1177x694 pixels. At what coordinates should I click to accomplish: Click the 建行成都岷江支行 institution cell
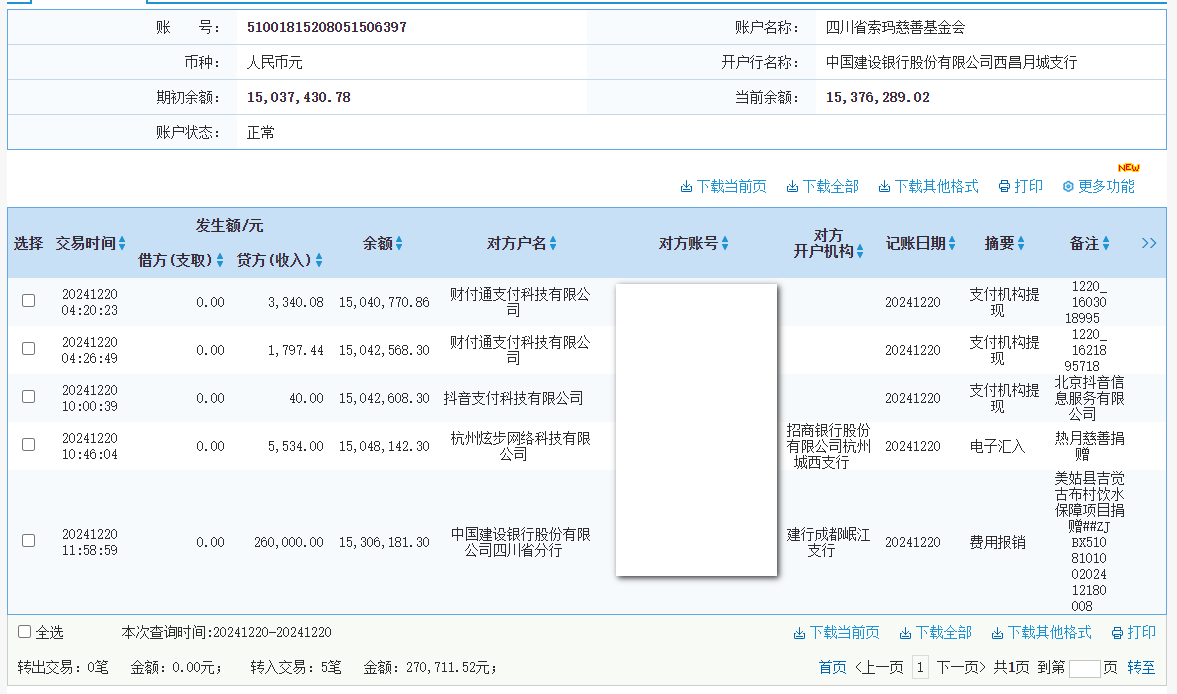point(828,542)
